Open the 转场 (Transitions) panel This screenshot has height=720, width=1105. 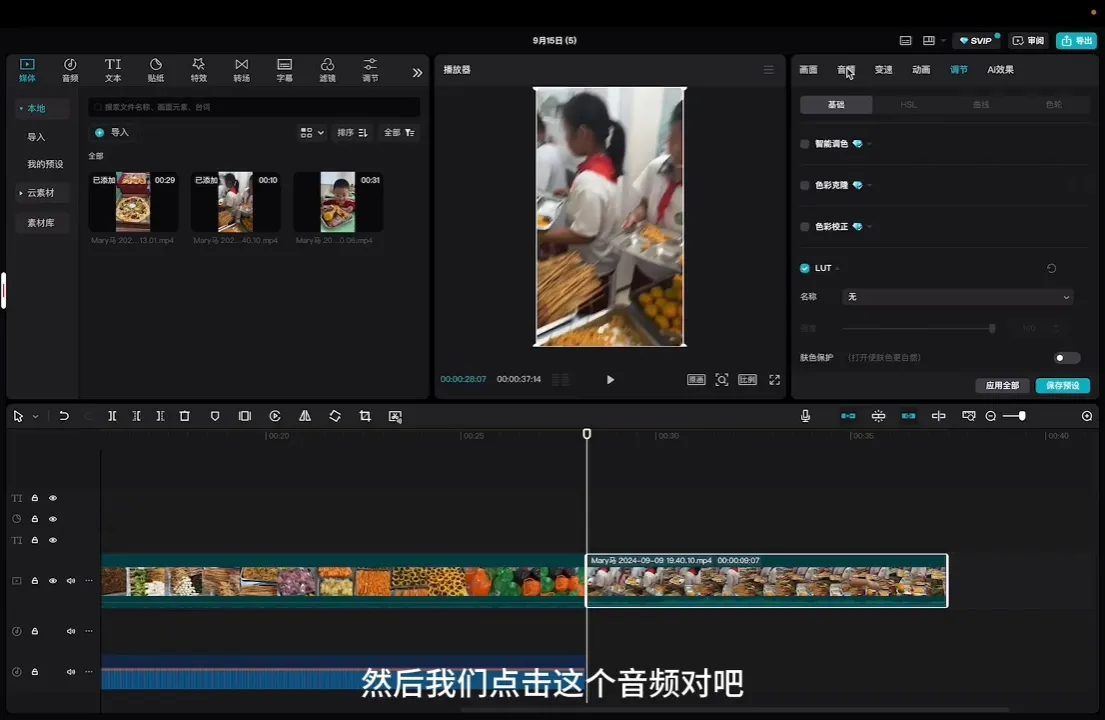click(241, 68)
